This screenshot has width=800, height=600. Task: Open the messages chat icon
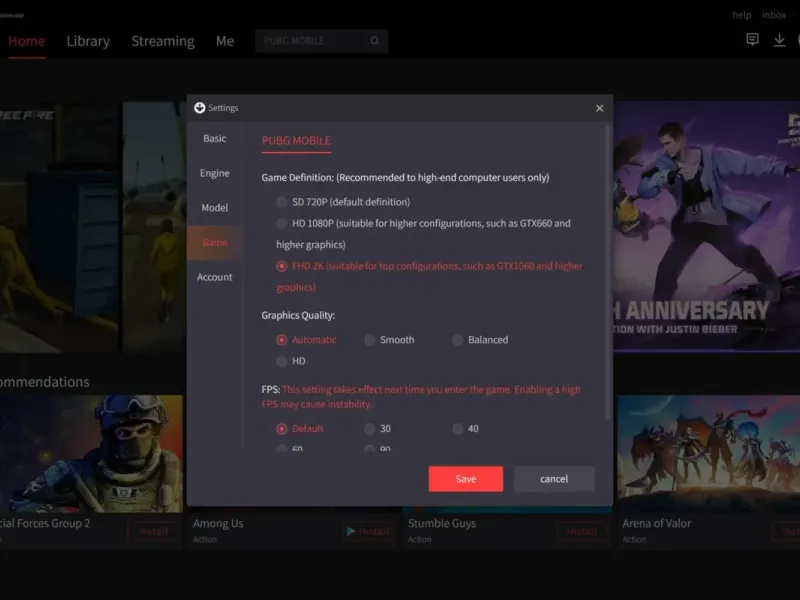pos(752,40)
